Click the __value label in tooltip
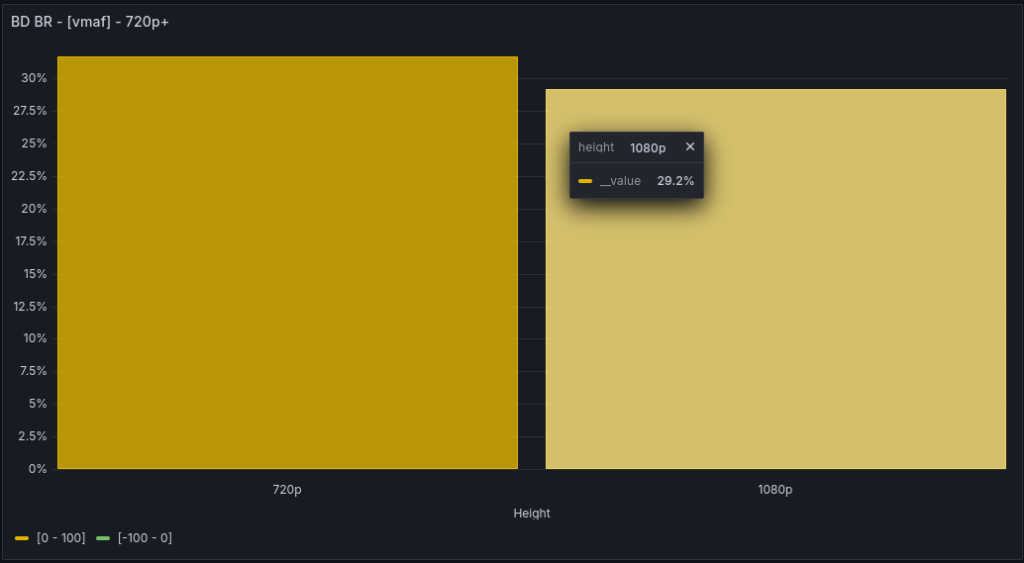The width and height of the screenshot is (1024, 563). coord(620,181)
